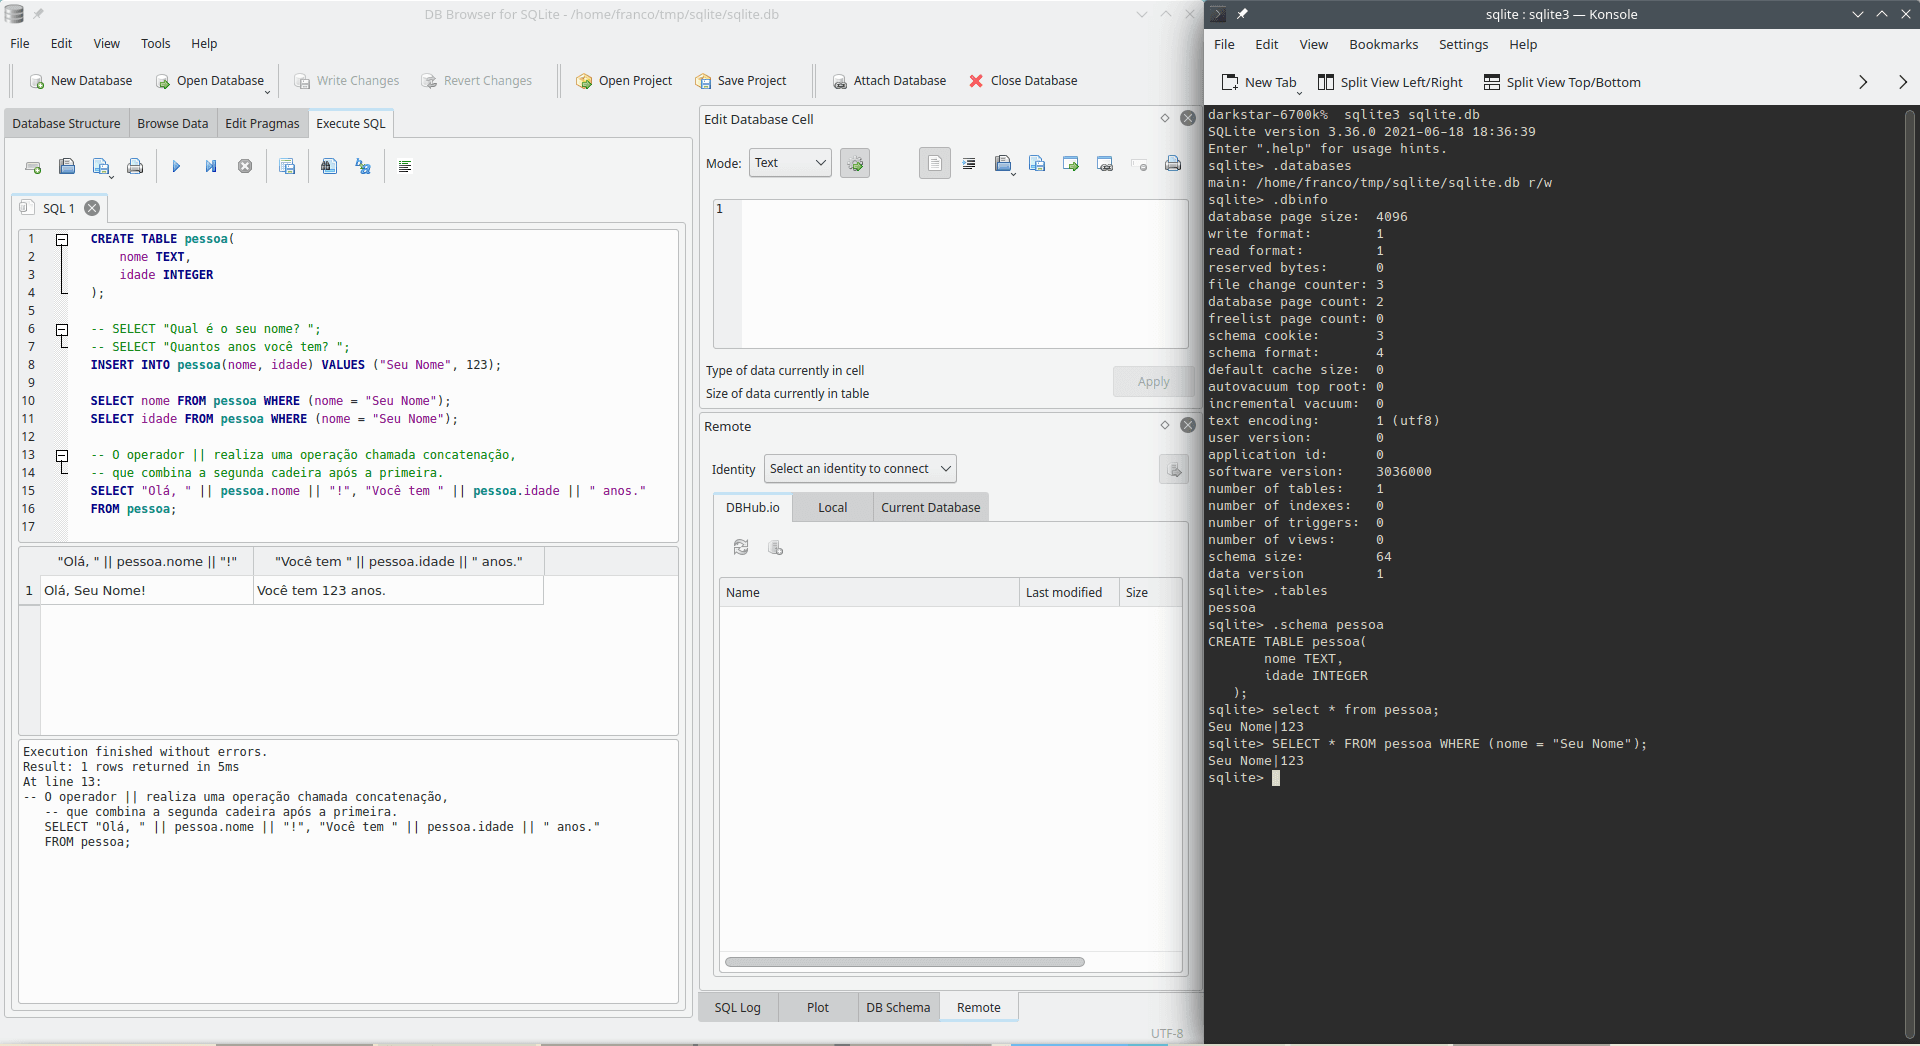This screenshot has width=1920, height=1046.
Task: Toggle word wrap in Edit Database Cell
Action: coord(934,163)
